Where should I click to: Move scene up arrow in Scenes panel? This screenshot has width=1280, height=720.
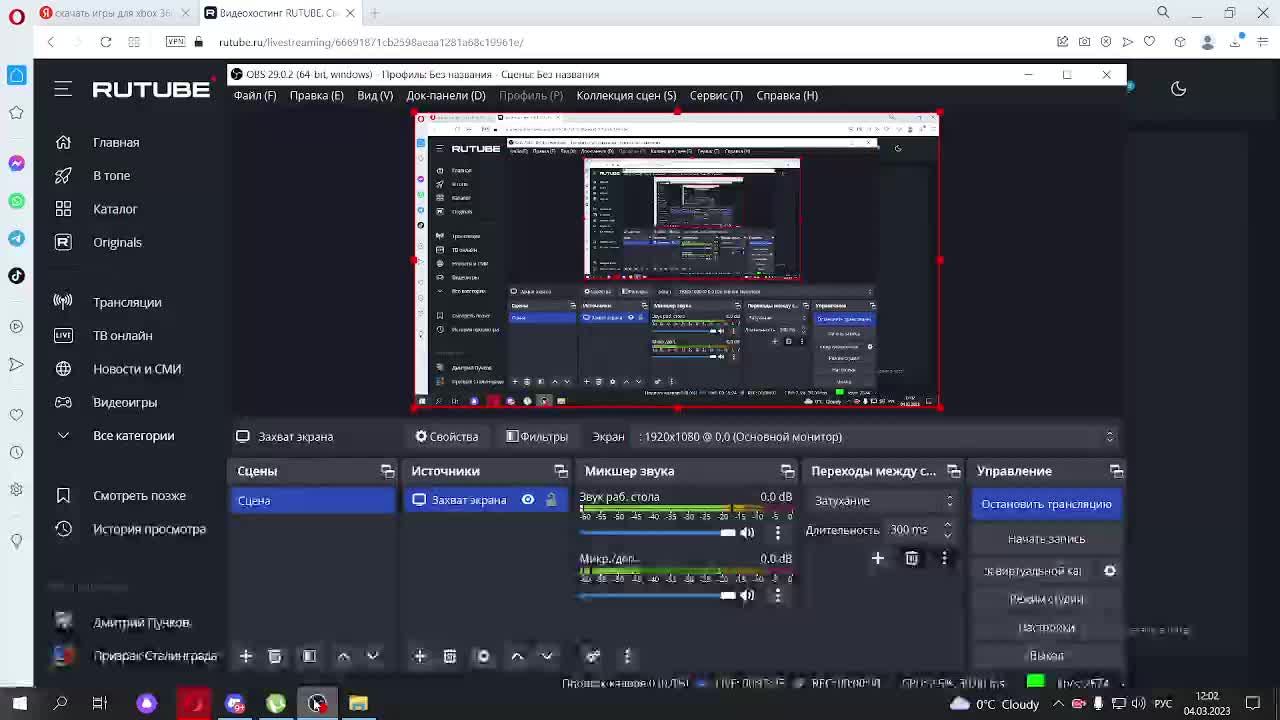point(343,656)
